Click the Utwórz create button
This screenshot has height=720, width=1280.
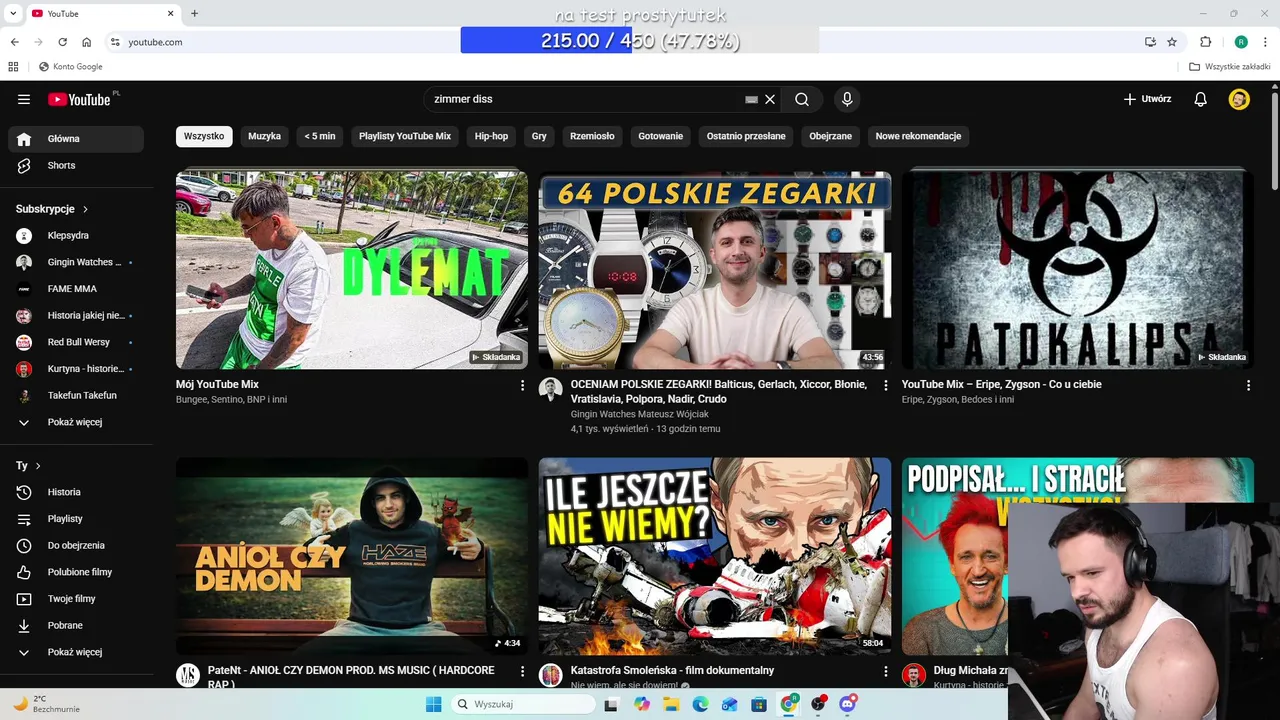coord(1147,99)
